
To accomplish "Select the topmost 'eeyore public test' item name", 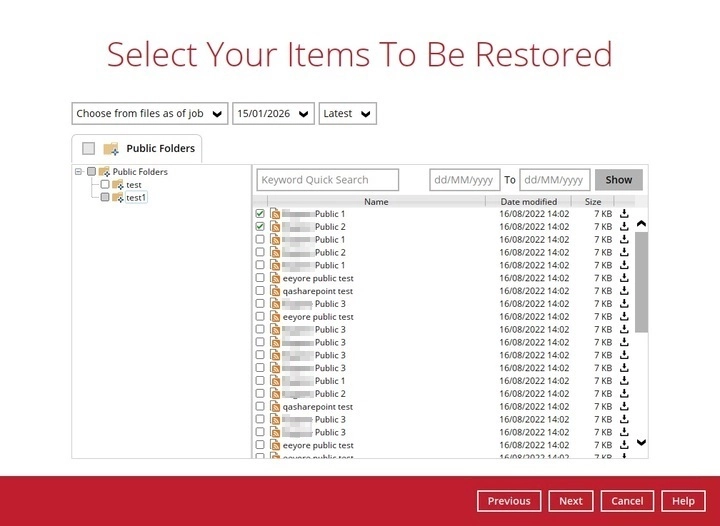I will click(318, 278).
